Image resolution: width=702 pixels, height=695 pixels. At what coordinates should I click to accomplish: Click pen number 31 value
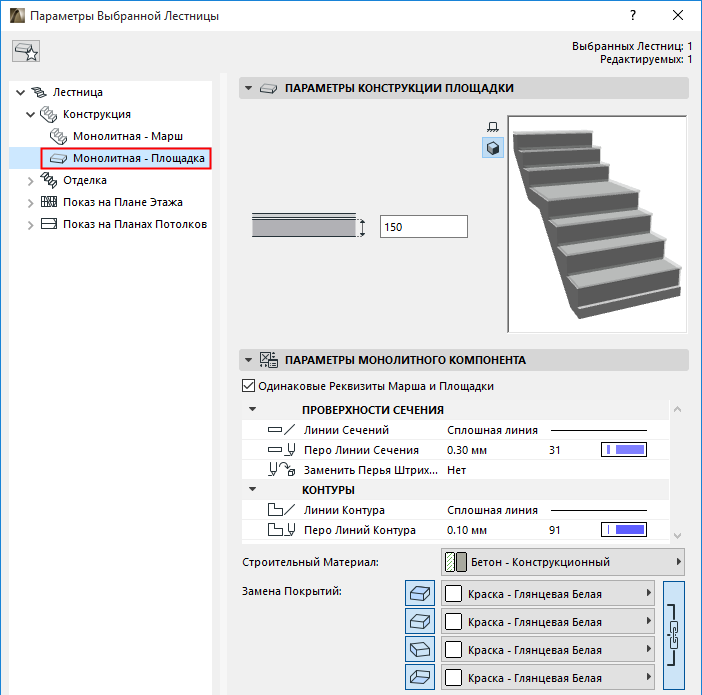[555, 450]
